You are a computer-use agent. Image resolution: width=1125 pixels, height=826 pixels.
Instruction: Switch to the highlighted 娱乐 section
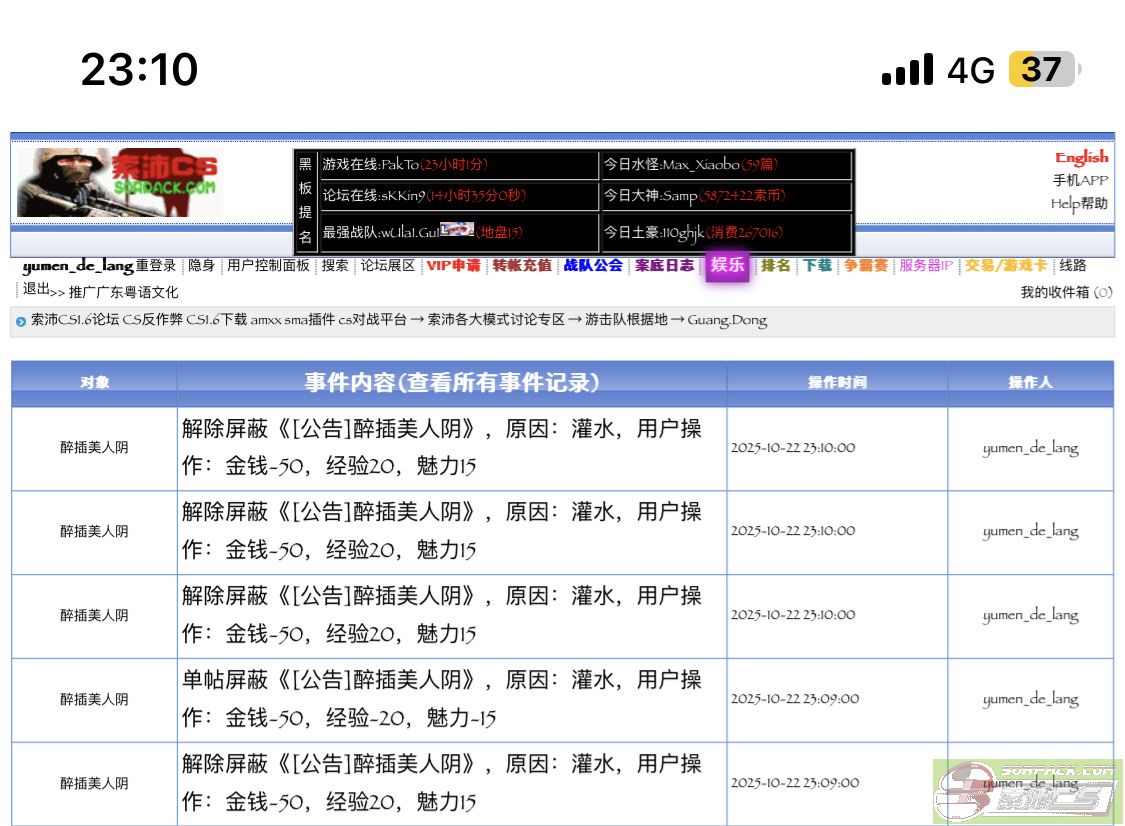pyautogui.click(x=727, y=267)
